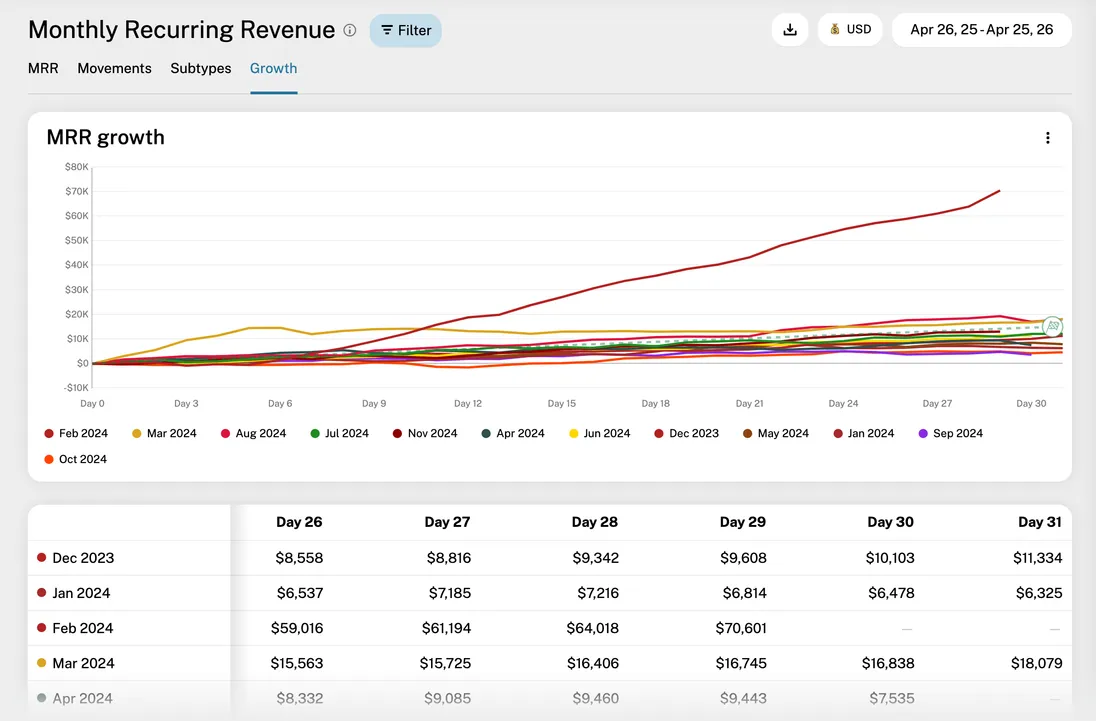Switch to the Movements tab

[x=115, y=68]
